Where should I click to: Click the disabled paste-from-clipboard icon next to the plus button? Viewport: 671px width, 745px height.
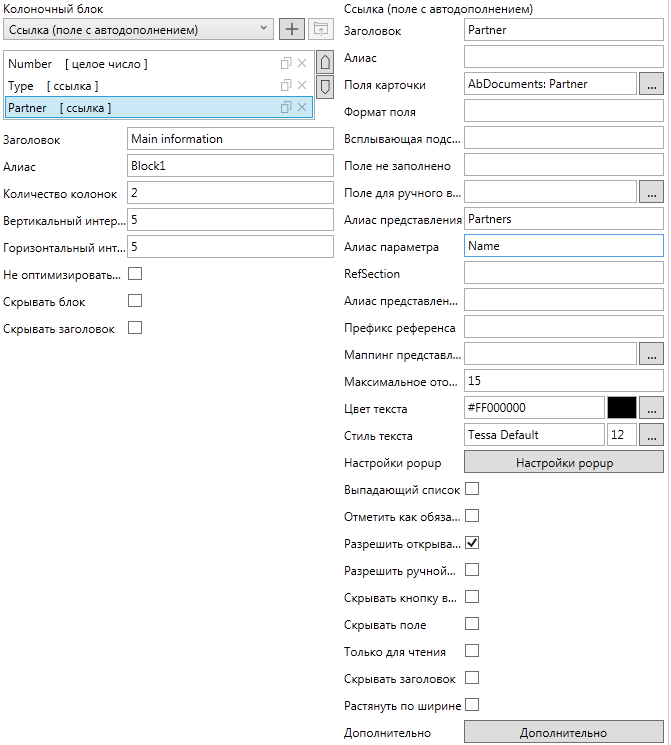[320, 29]
